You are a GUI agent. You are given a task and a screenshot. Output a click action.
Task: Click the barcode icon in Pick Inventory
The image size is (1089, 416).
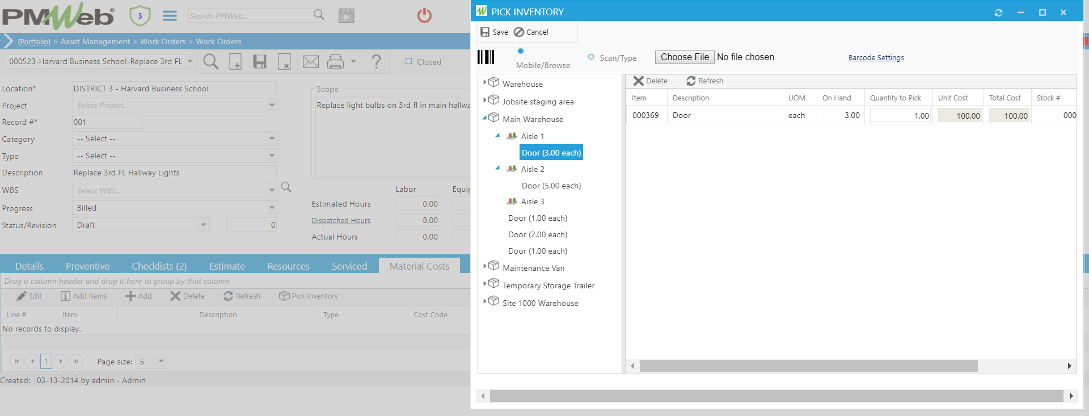click(x=485, y=57)
